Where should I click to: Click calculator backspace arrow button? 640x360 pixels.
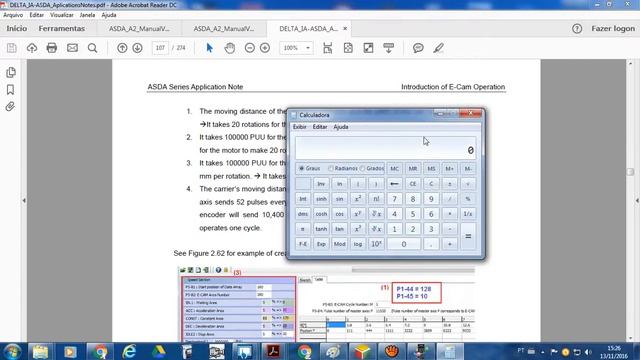[394, 184]
